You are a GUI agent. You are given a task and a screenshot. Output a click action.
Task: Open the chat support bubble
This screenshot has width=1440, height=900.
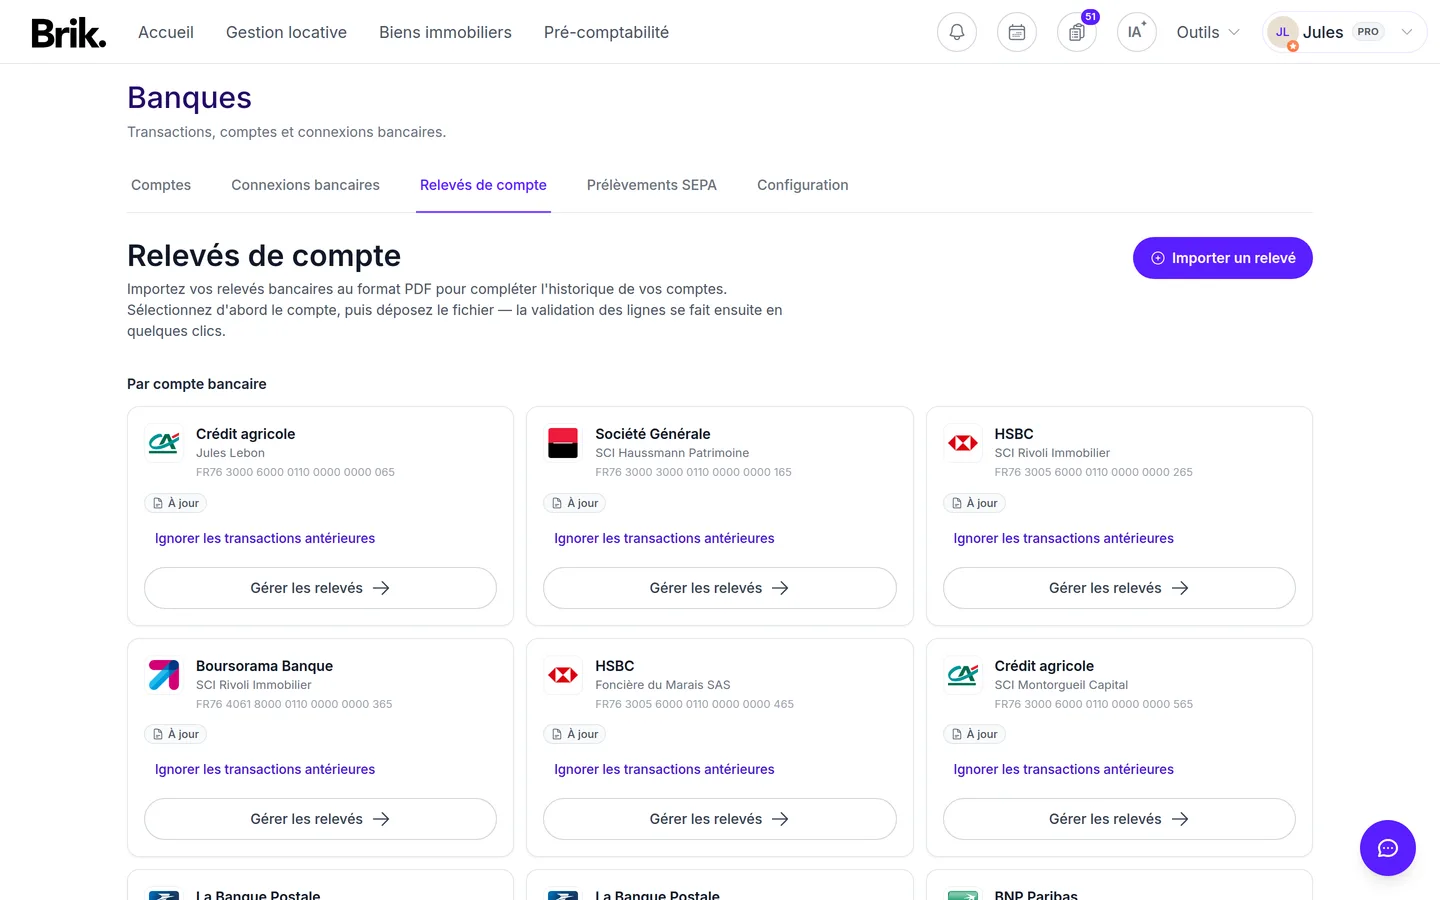(1388, 848)
